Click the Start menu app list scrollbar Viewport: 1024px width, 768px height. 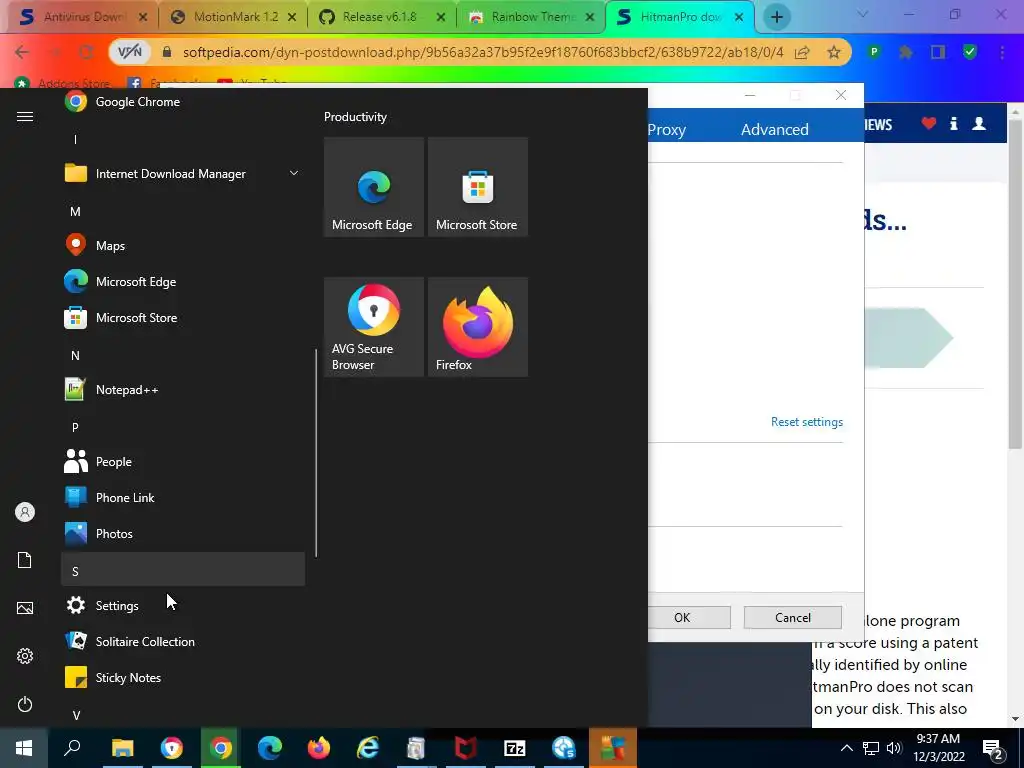coord(316,452)
